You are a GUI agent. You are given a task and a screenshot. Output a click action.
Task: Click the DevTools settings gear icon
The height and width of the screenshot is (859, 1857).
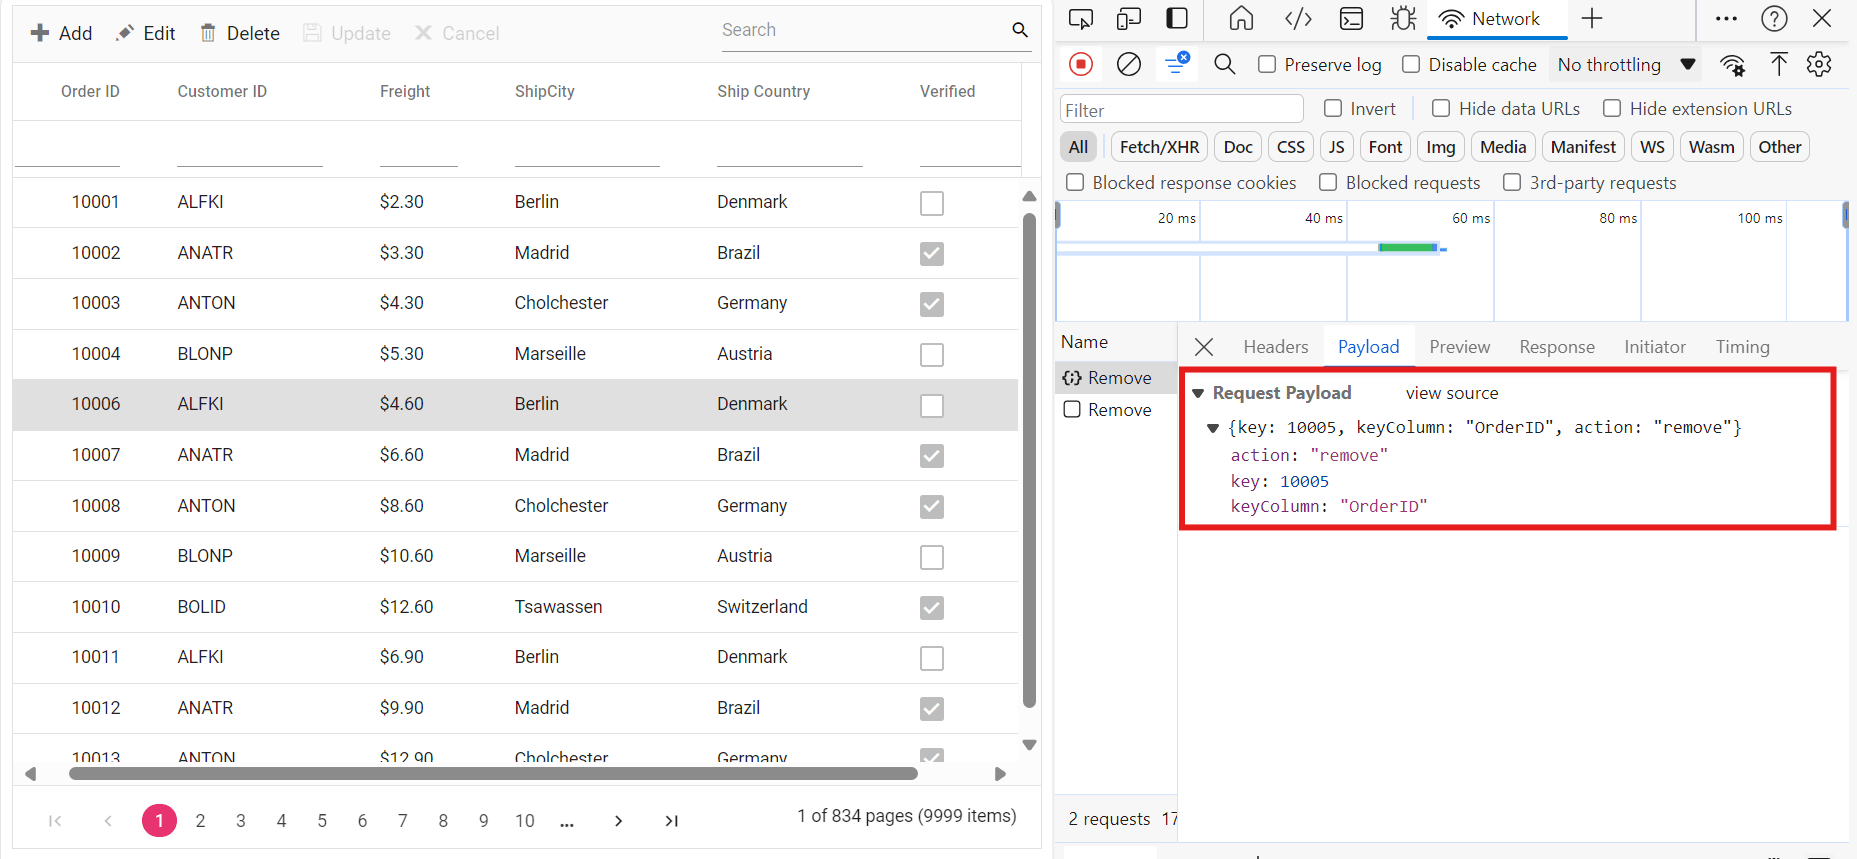click(1819, 65)
